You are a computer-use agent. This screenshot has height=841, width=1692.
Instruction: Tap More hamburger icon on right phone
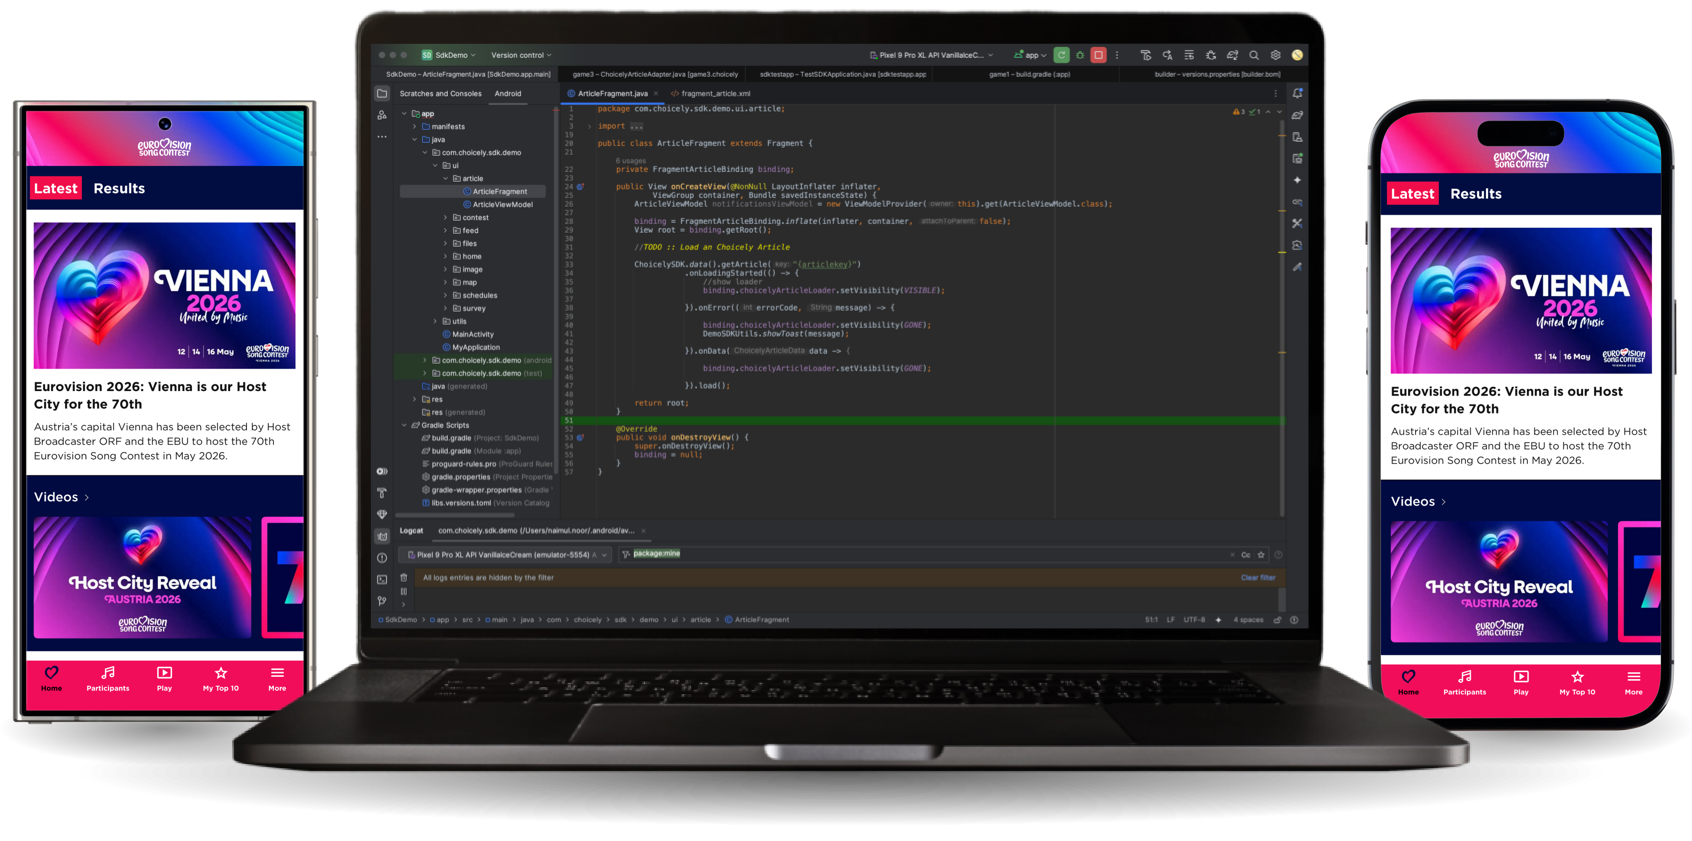[x=1633, y=677]
